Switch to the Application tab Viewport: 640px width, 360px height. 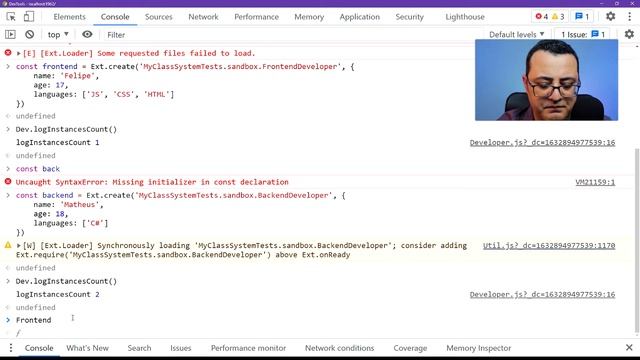(360, 17)
